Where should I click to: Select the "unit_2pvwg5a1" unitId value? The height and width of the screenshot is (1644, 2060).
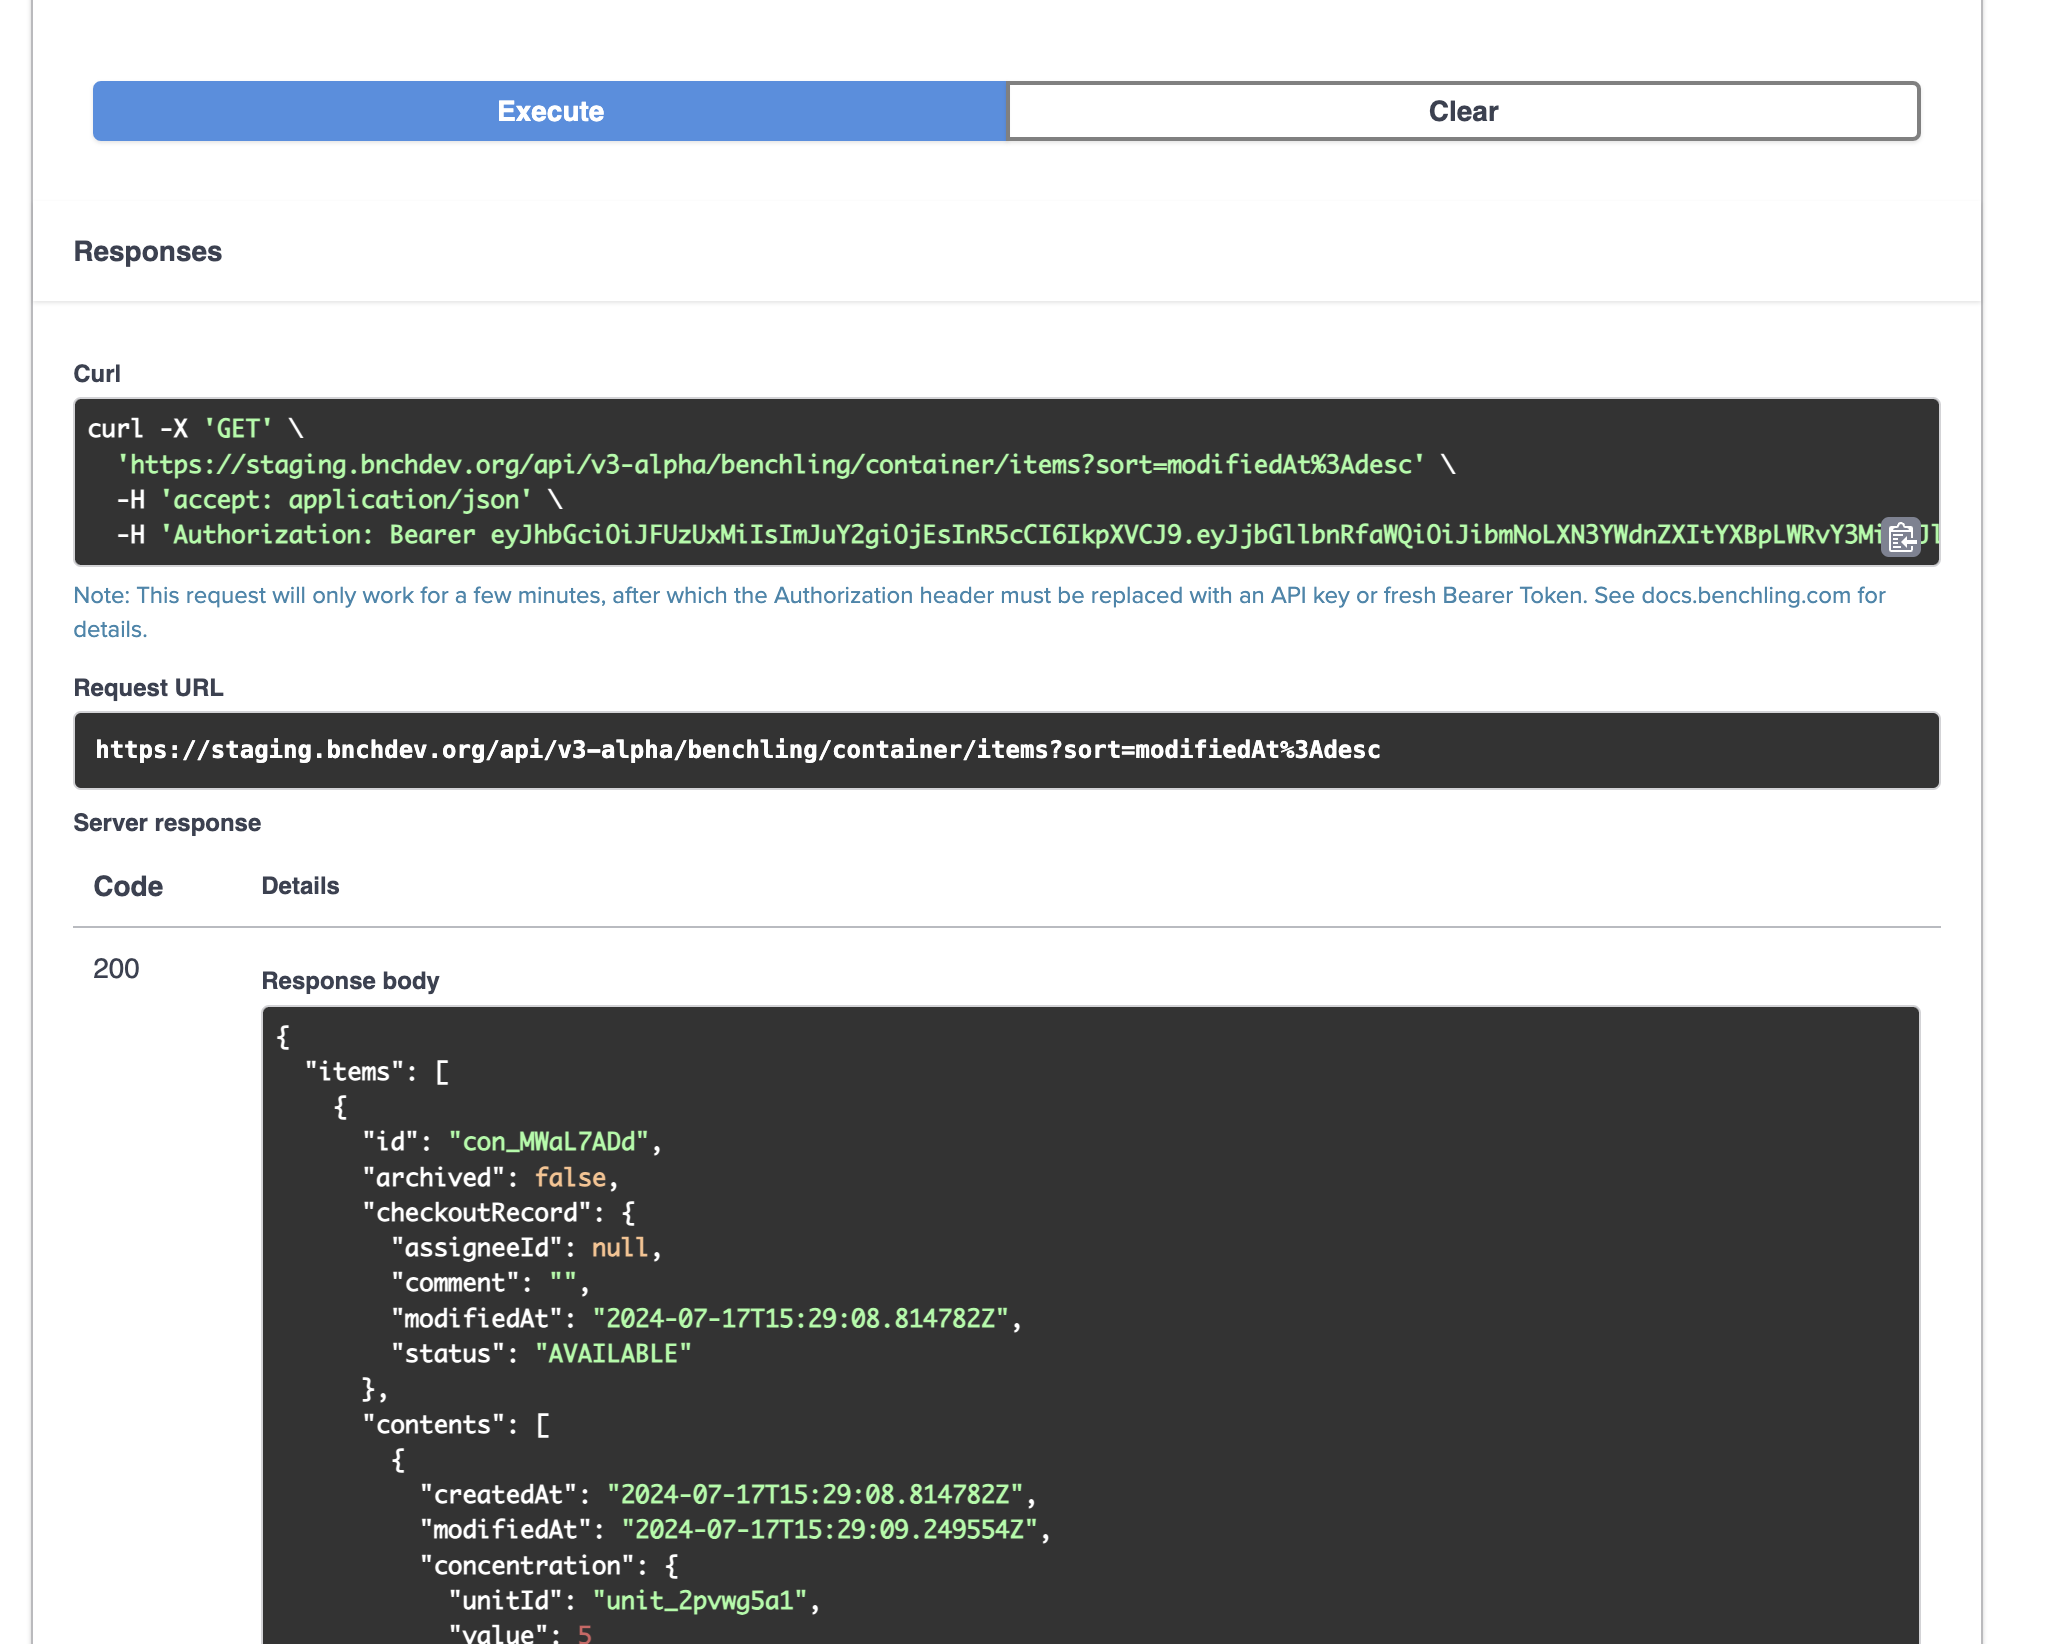click(x=700, y=1601)
